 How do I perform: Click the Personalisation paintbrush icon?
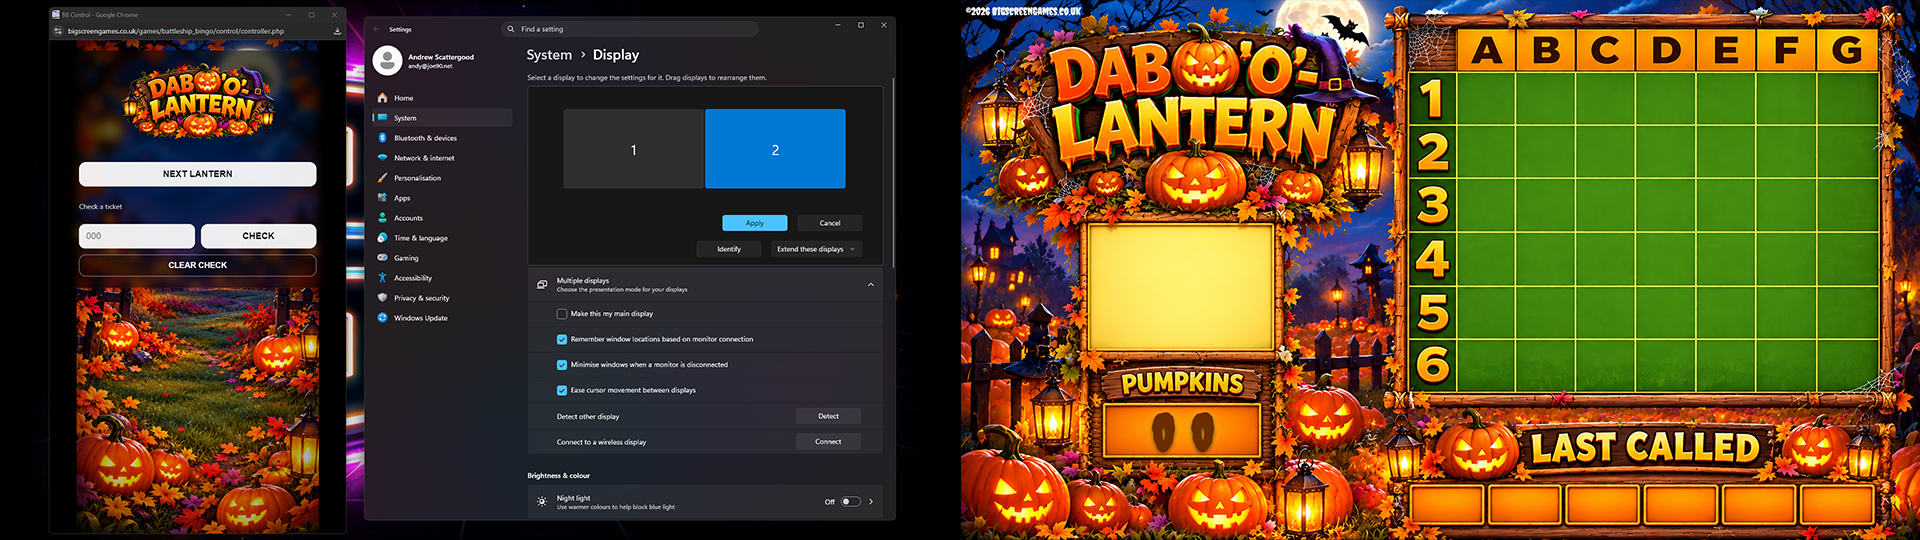(x=382, y=178)
